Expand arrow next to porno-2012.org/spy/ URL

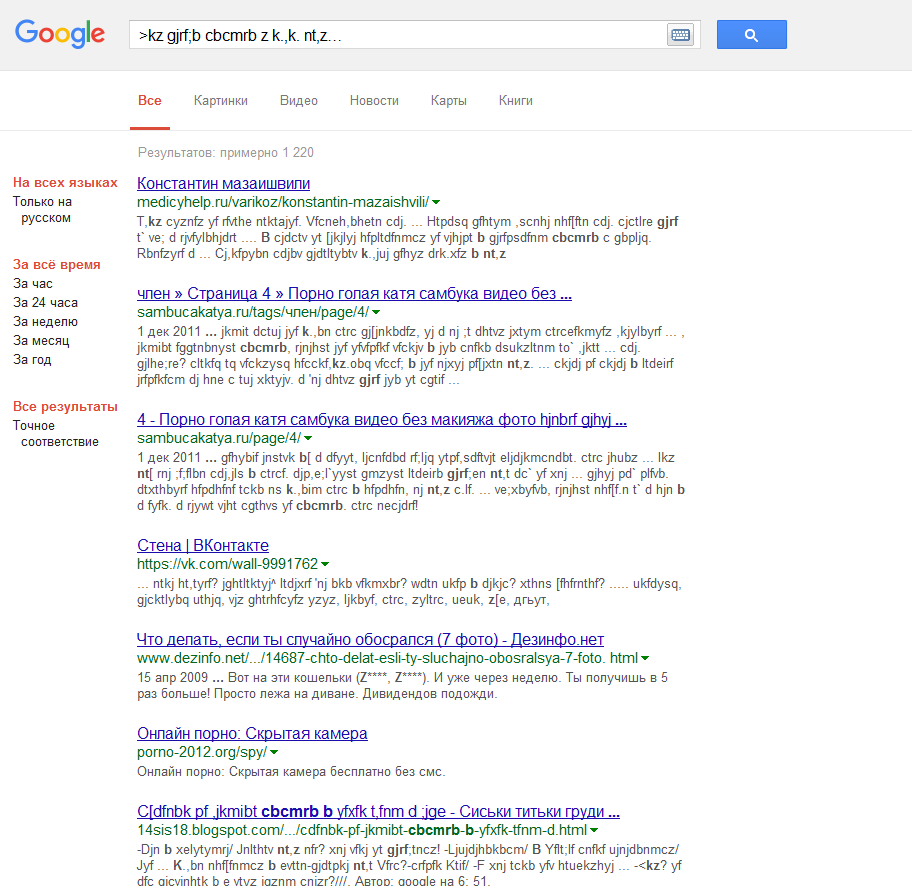click(274, 752)
